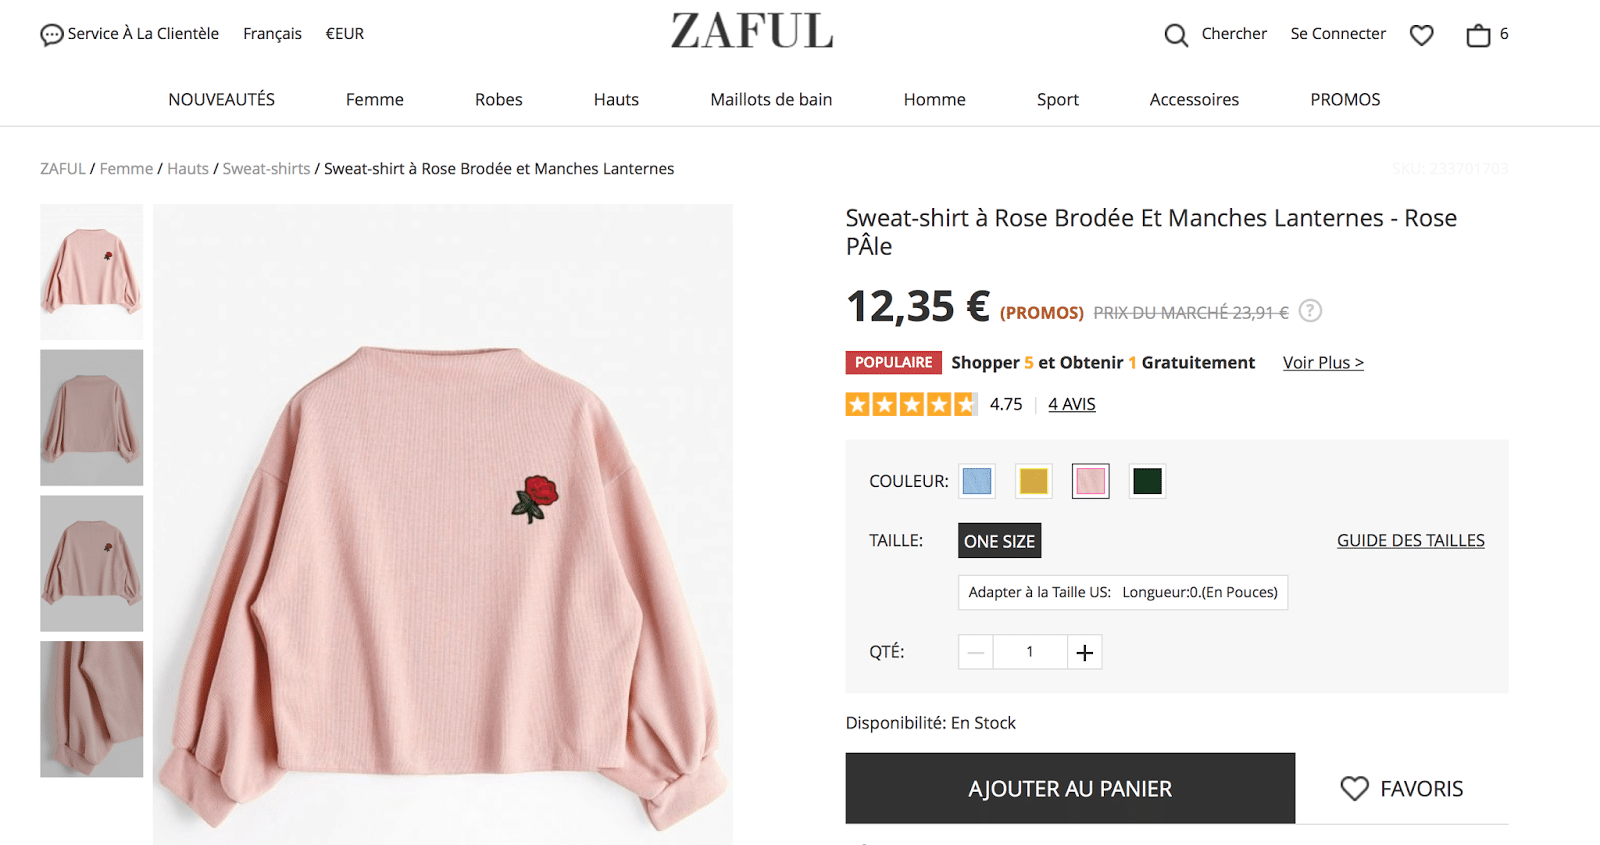Viewport: 1600px width, 845px height.
Task: Open the shopping bag icon
Action: point(1478,35)
